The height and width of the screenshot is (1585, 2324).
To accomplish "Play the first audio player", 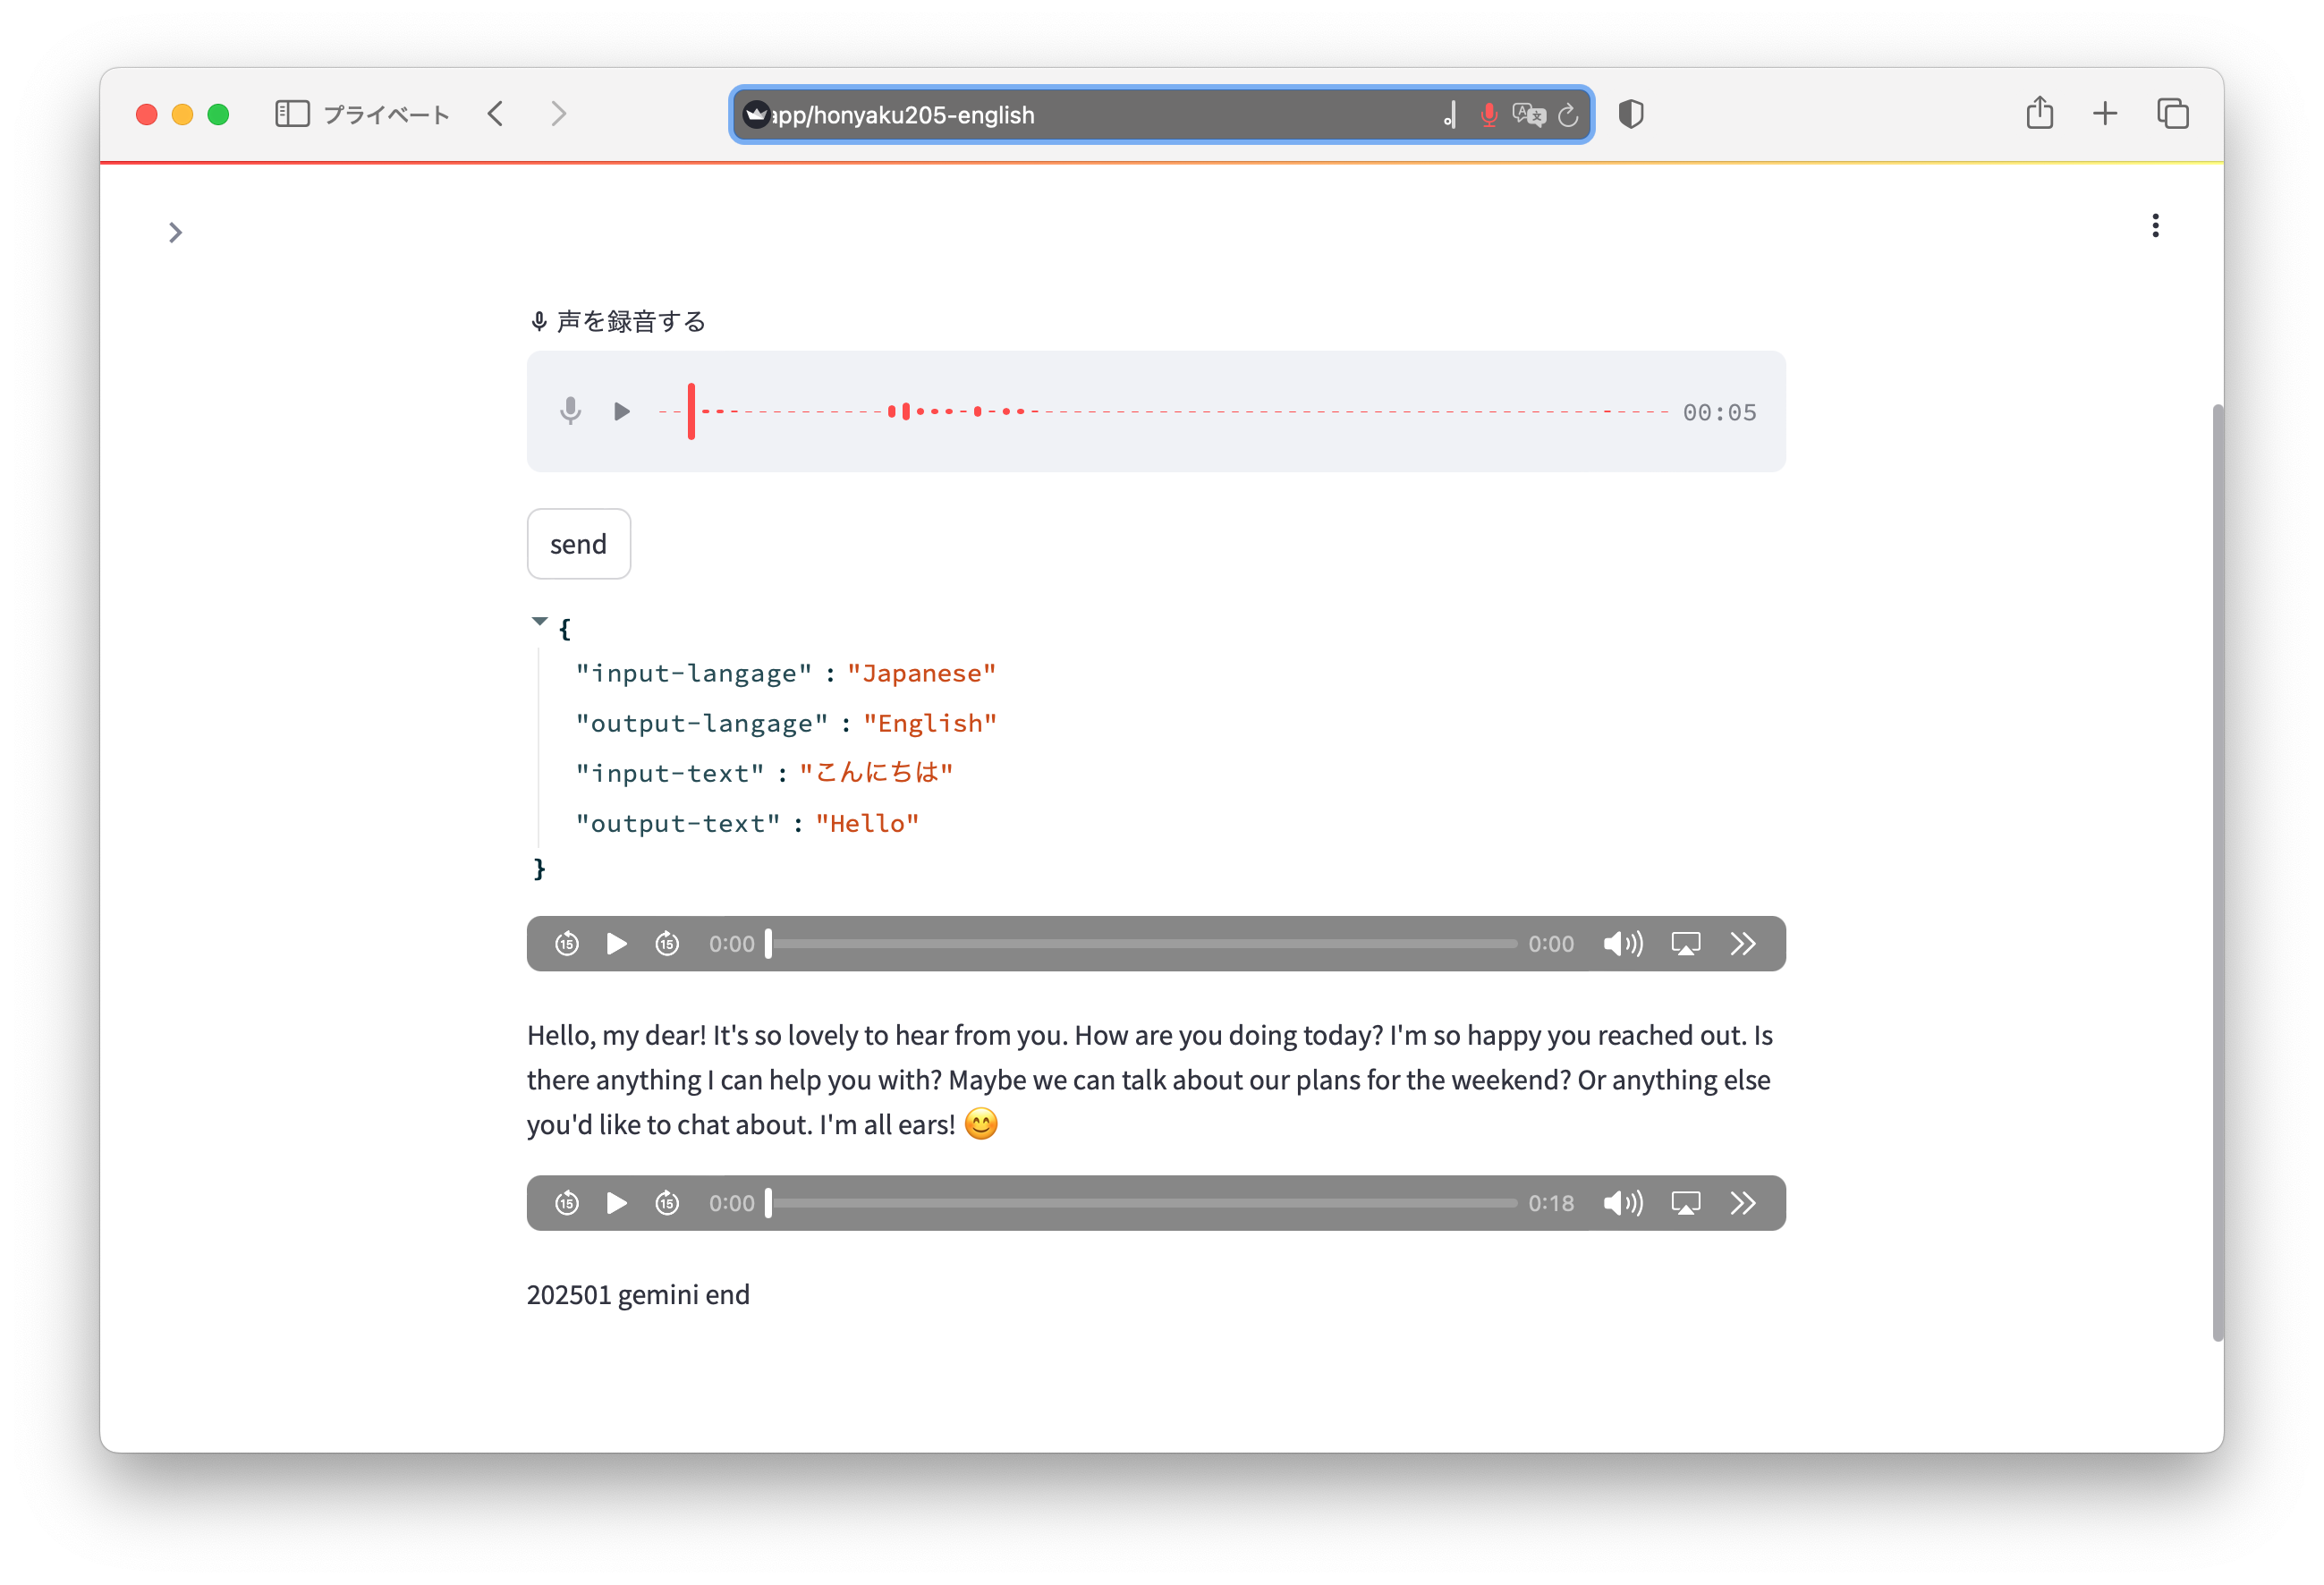I will [x=616, y=944].
